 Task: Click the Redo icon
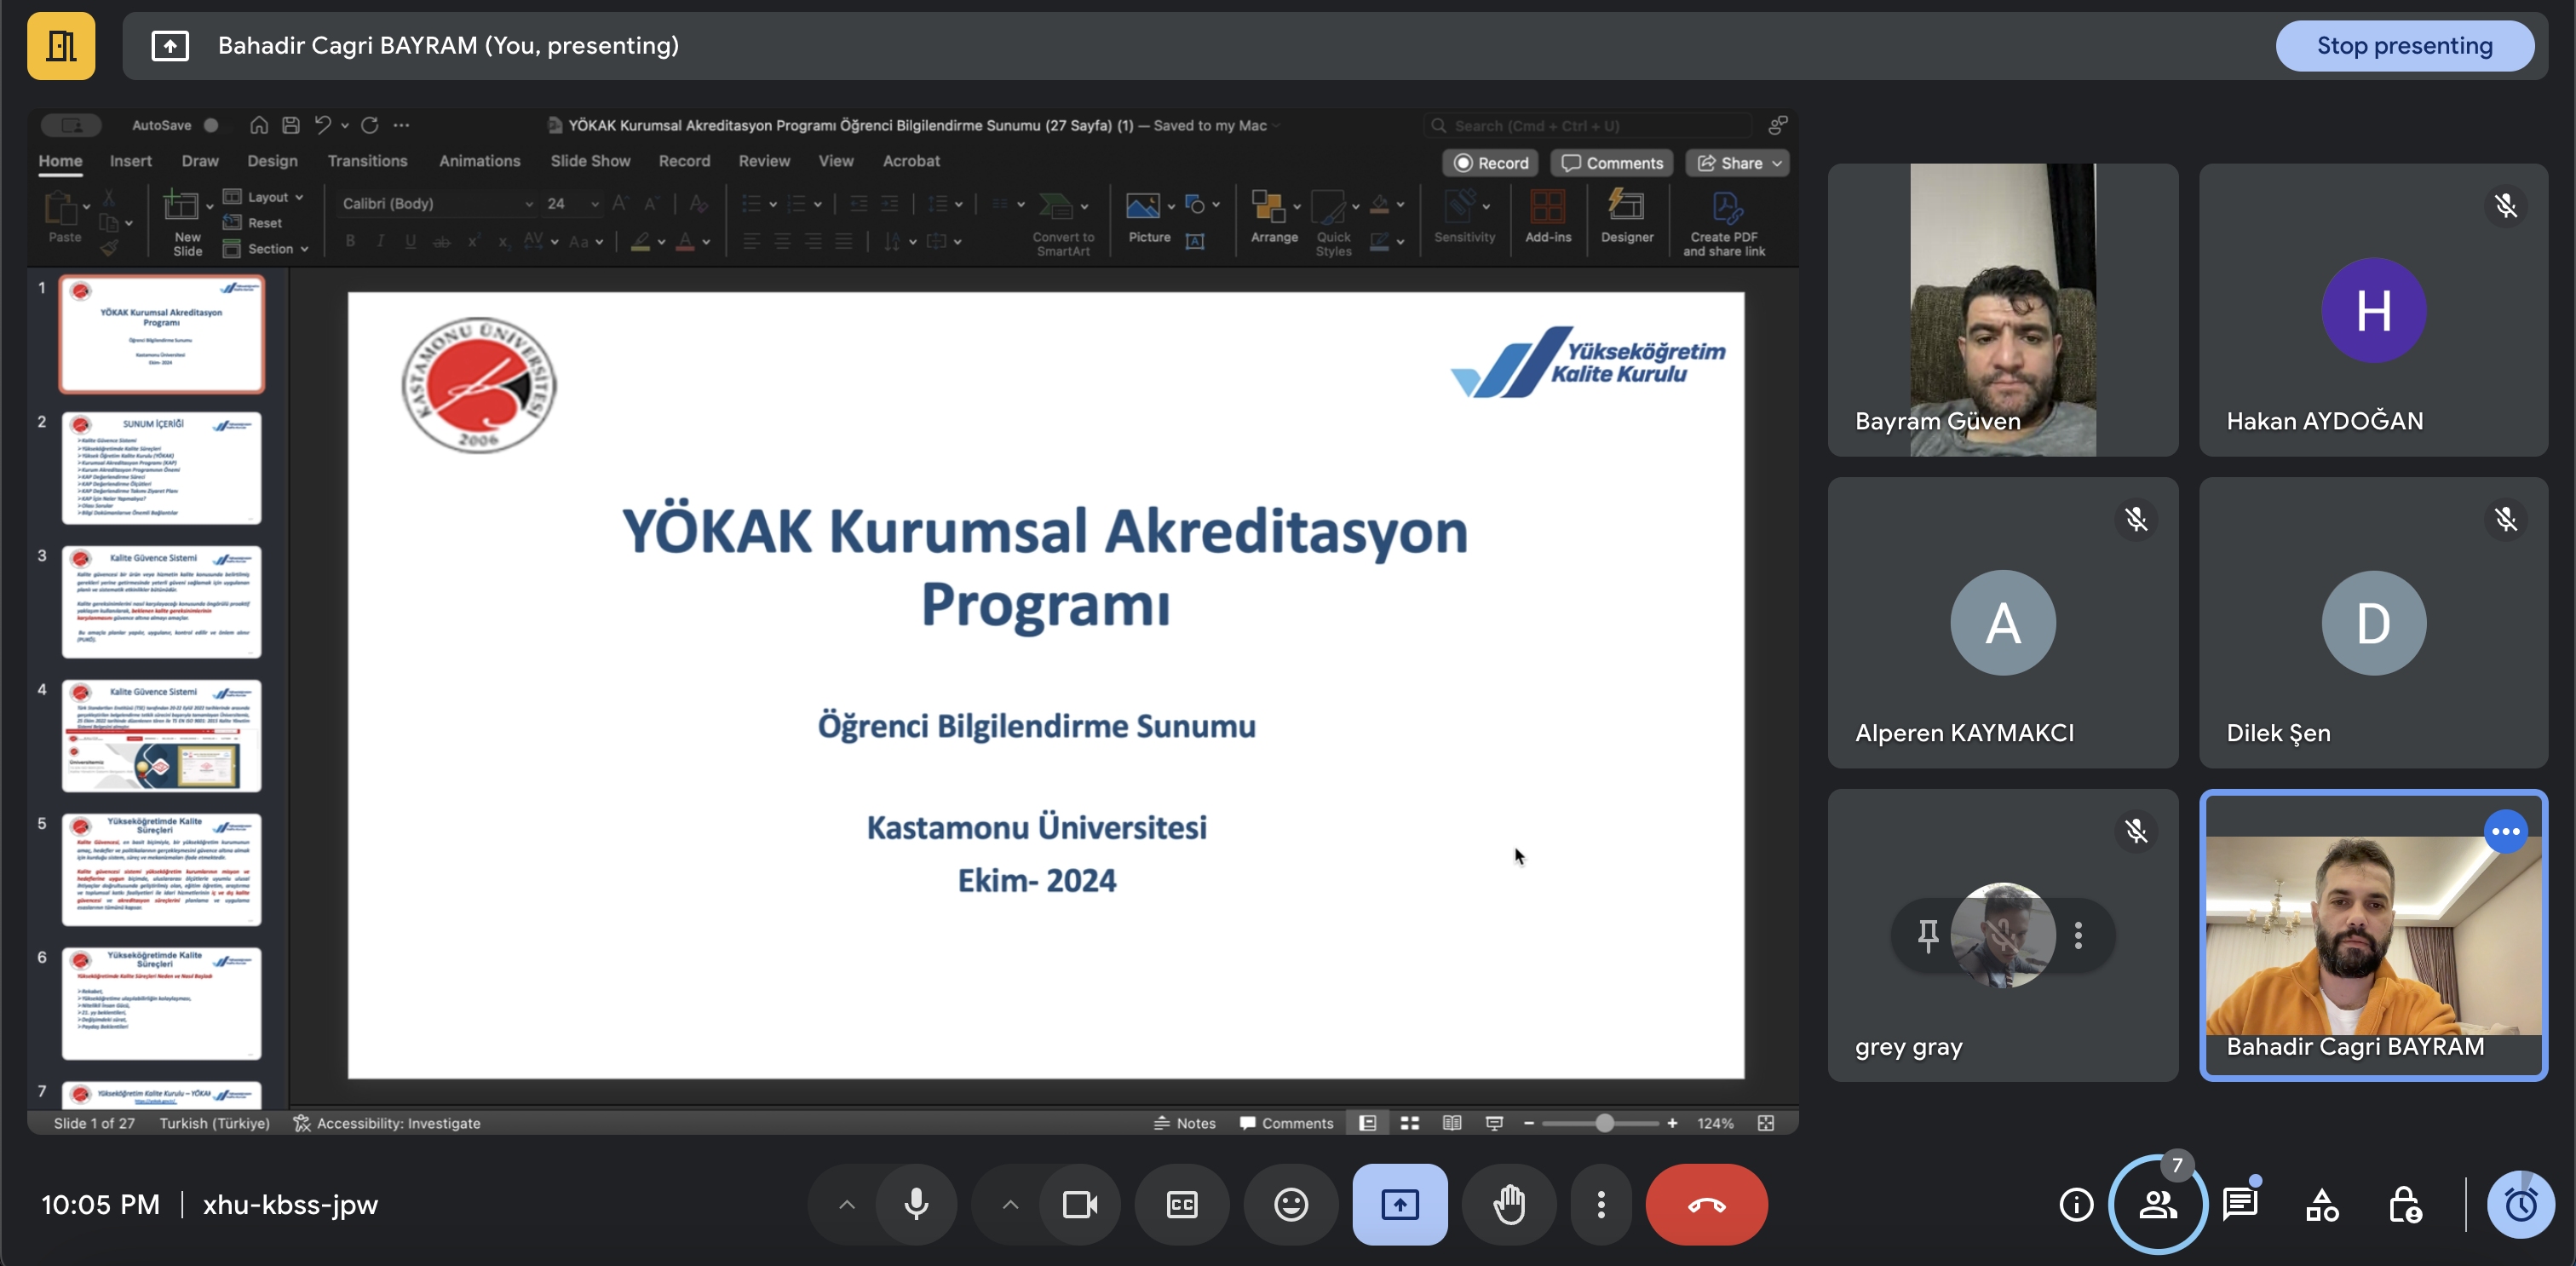coord(369,125)
